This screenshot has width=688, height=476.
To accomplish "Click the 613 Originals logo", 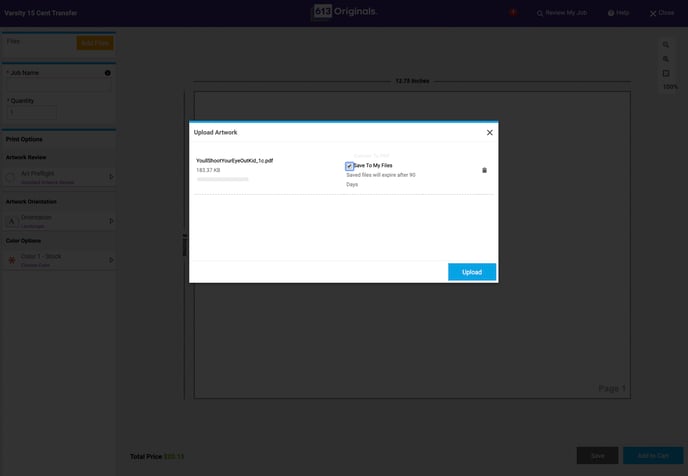I will point(344,12).
